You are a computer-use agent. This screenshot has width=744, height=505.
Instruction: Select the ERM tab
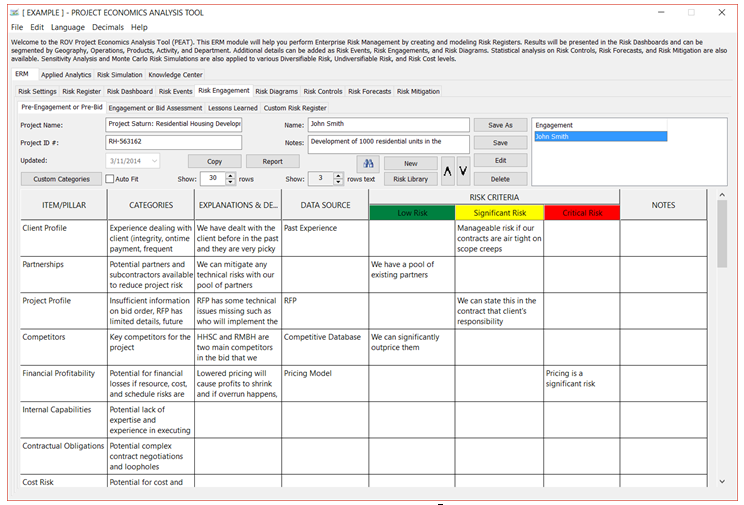tap(22, 74)
